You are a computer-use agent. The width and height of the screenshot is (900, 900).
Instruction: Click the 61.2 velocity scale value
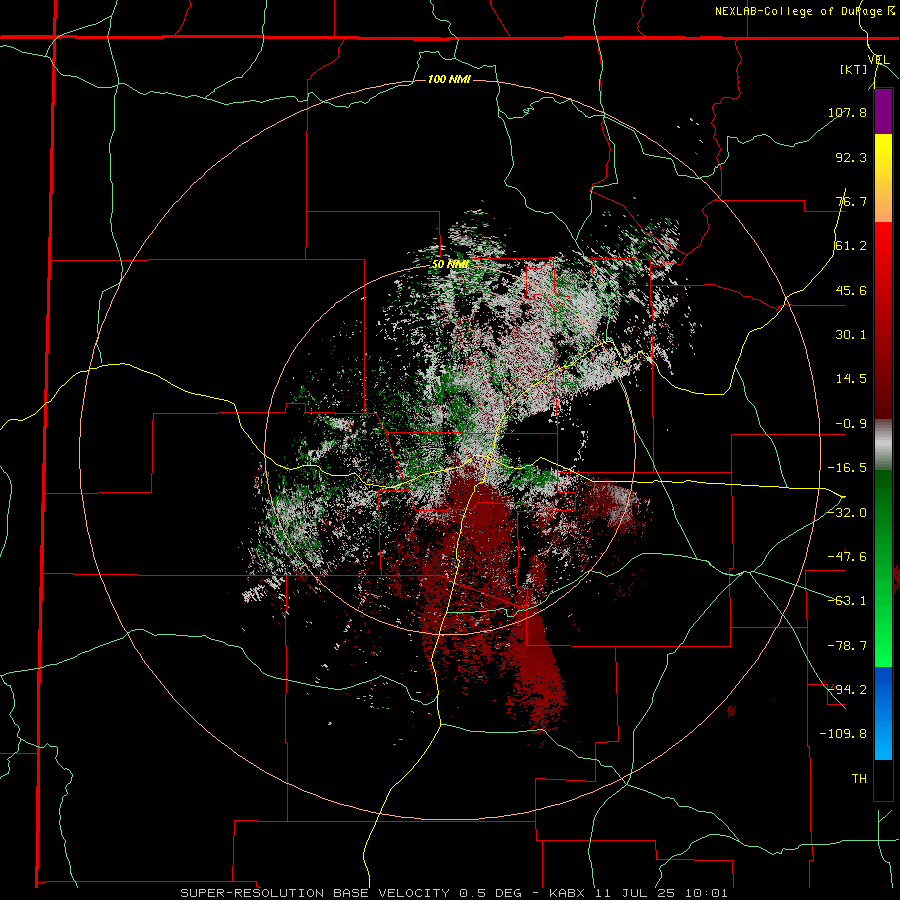point(851,246)
